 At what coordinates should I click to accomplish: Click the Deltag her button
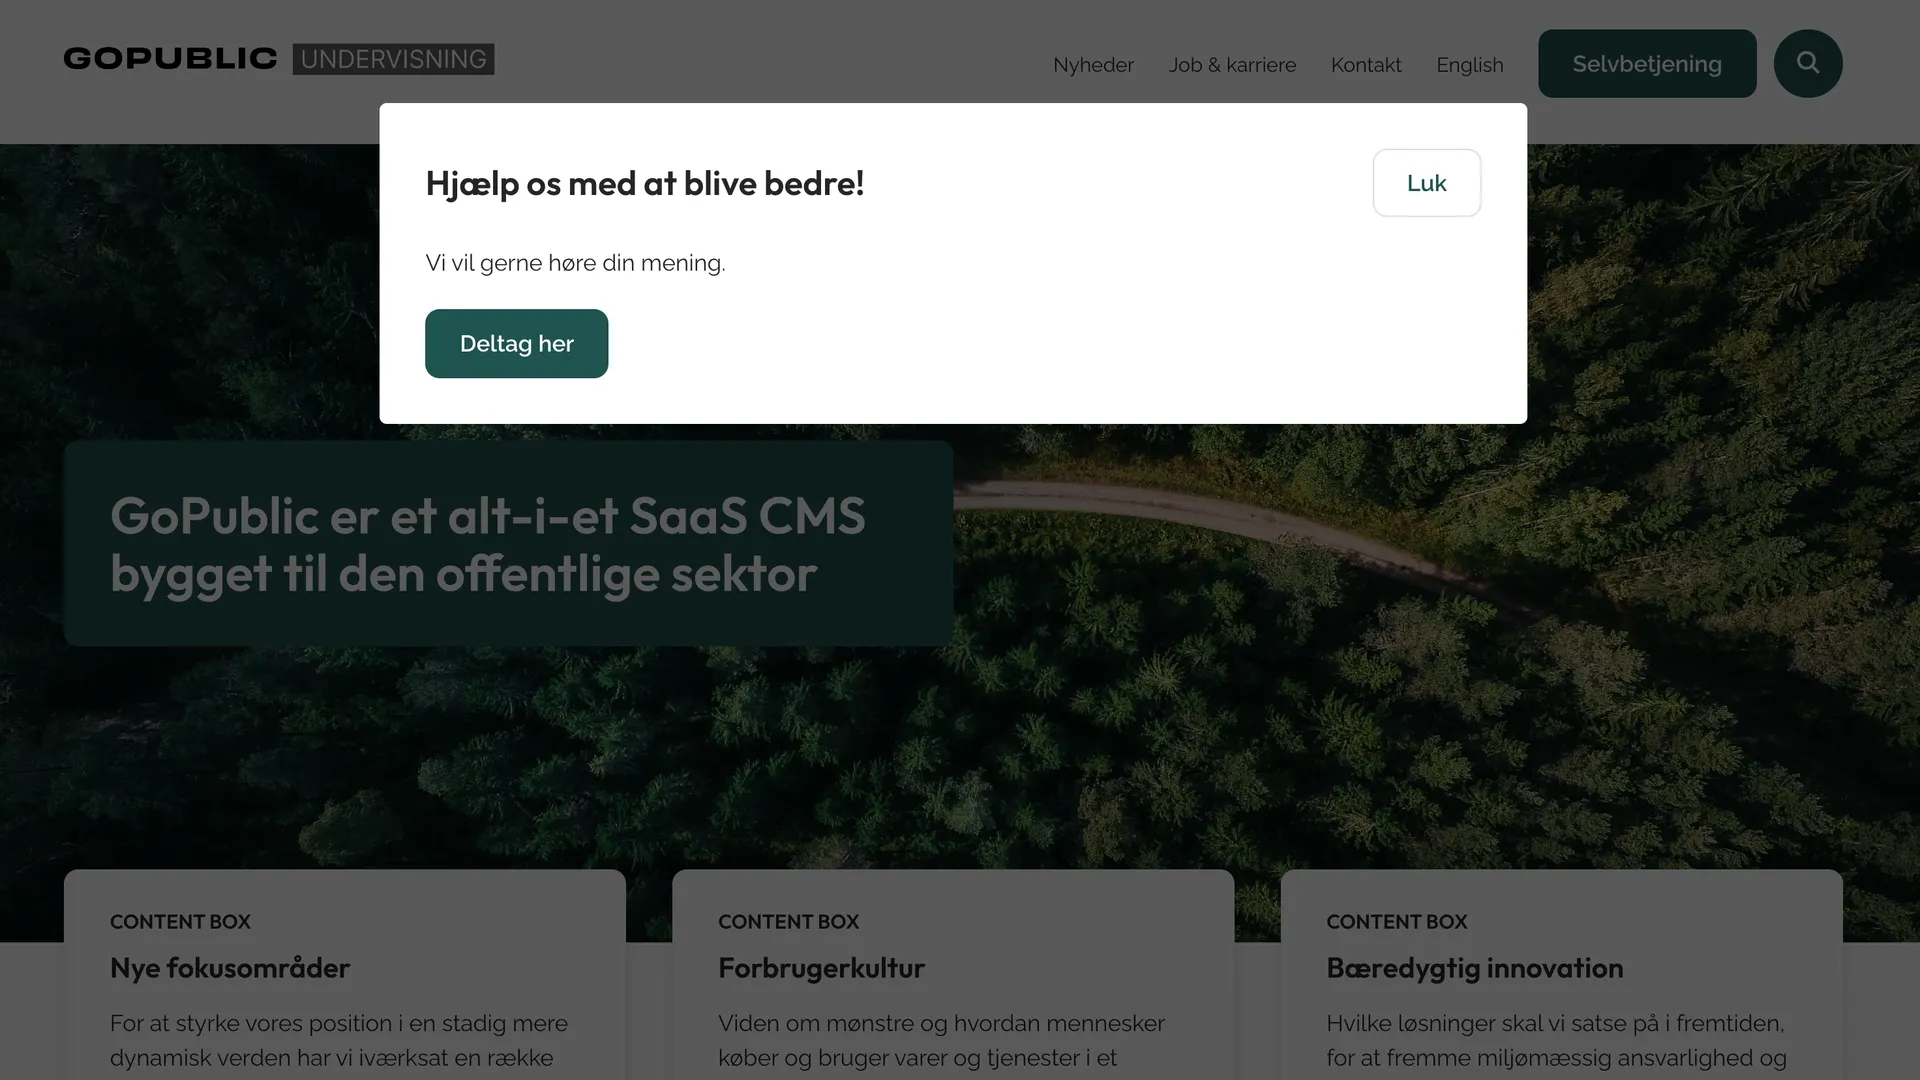tap(516, 343)
